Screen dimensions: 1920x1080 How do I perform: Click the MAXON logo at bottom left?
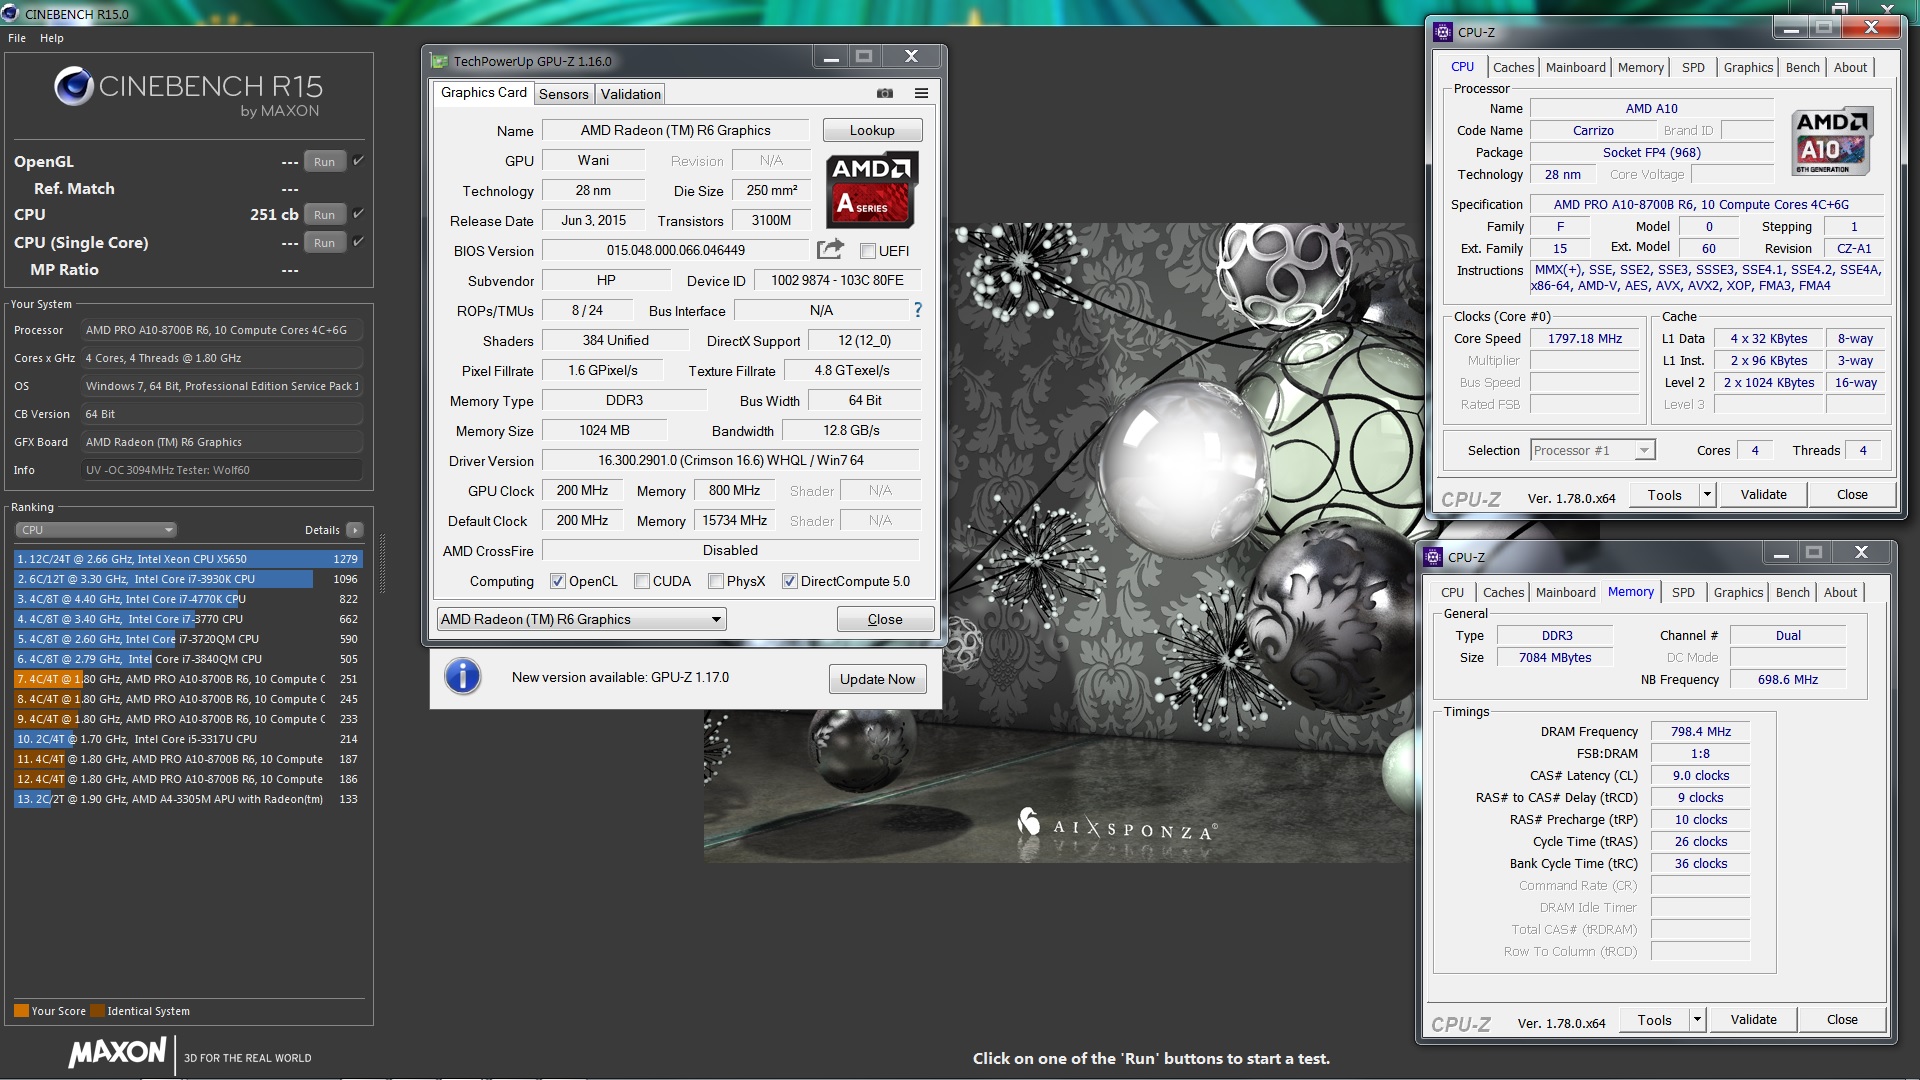(x=117, y=1052)
